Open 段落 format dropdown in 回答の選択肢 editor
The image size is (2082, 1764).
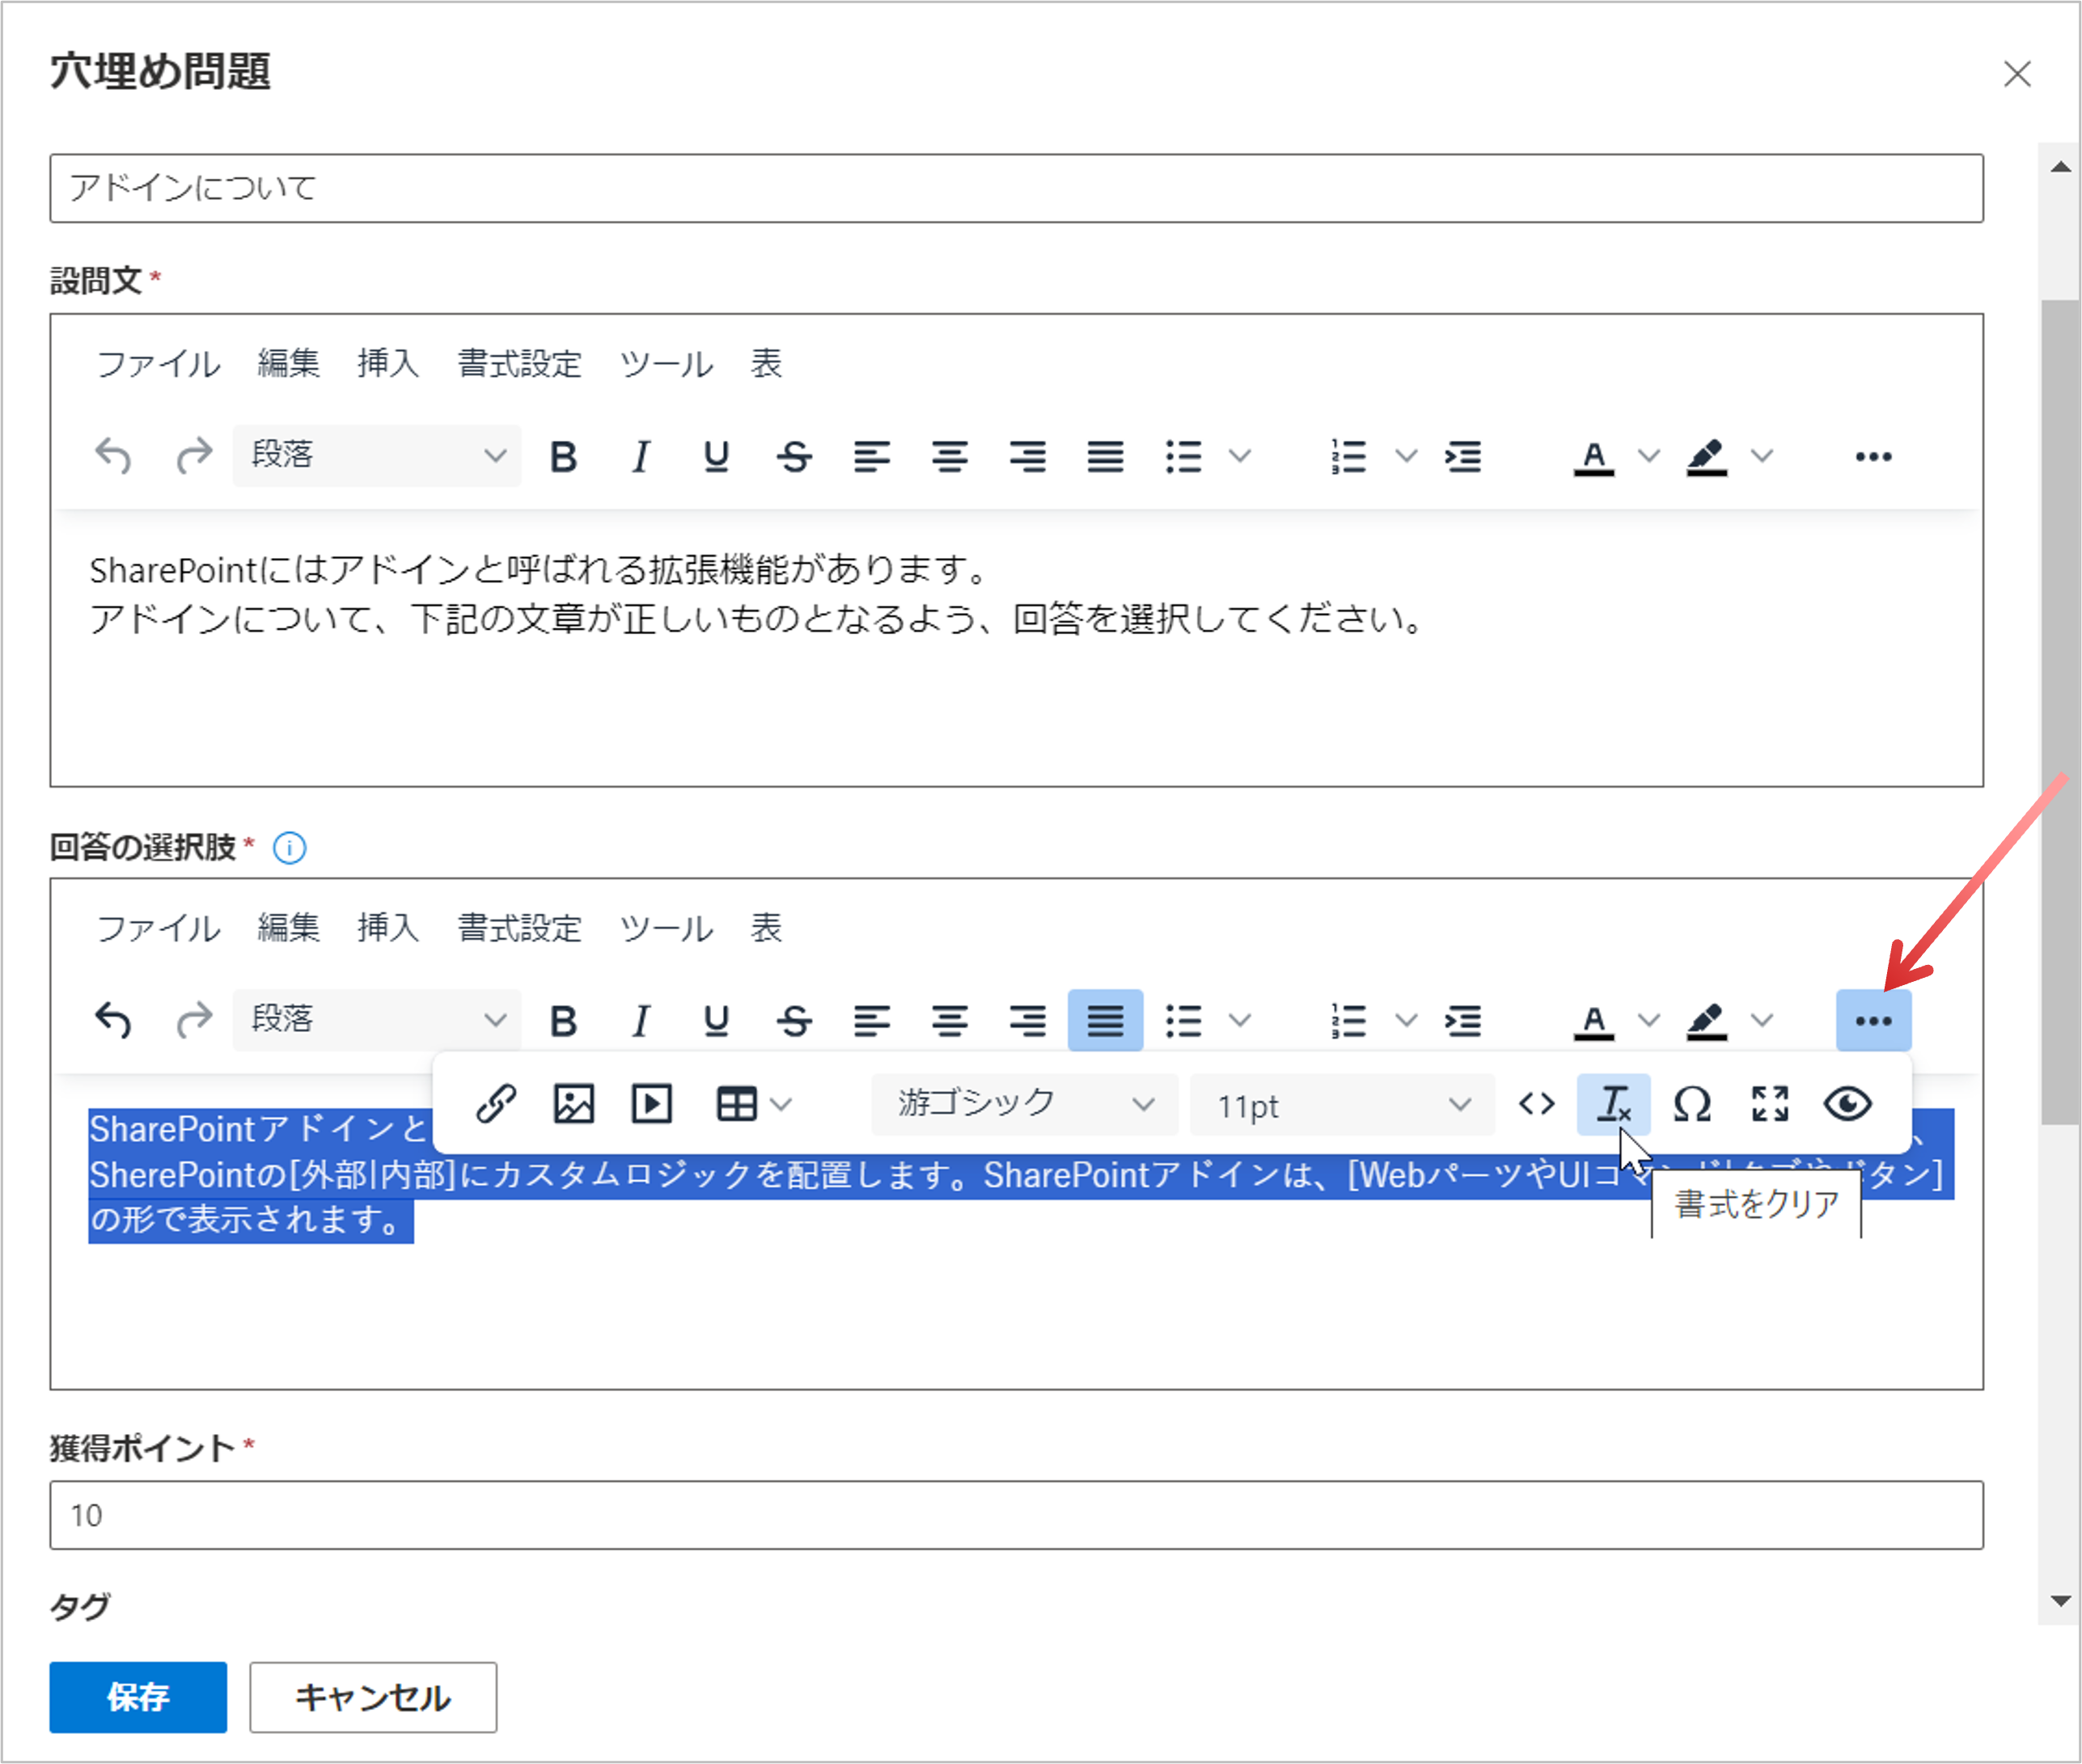click(x=377, y=1020)
